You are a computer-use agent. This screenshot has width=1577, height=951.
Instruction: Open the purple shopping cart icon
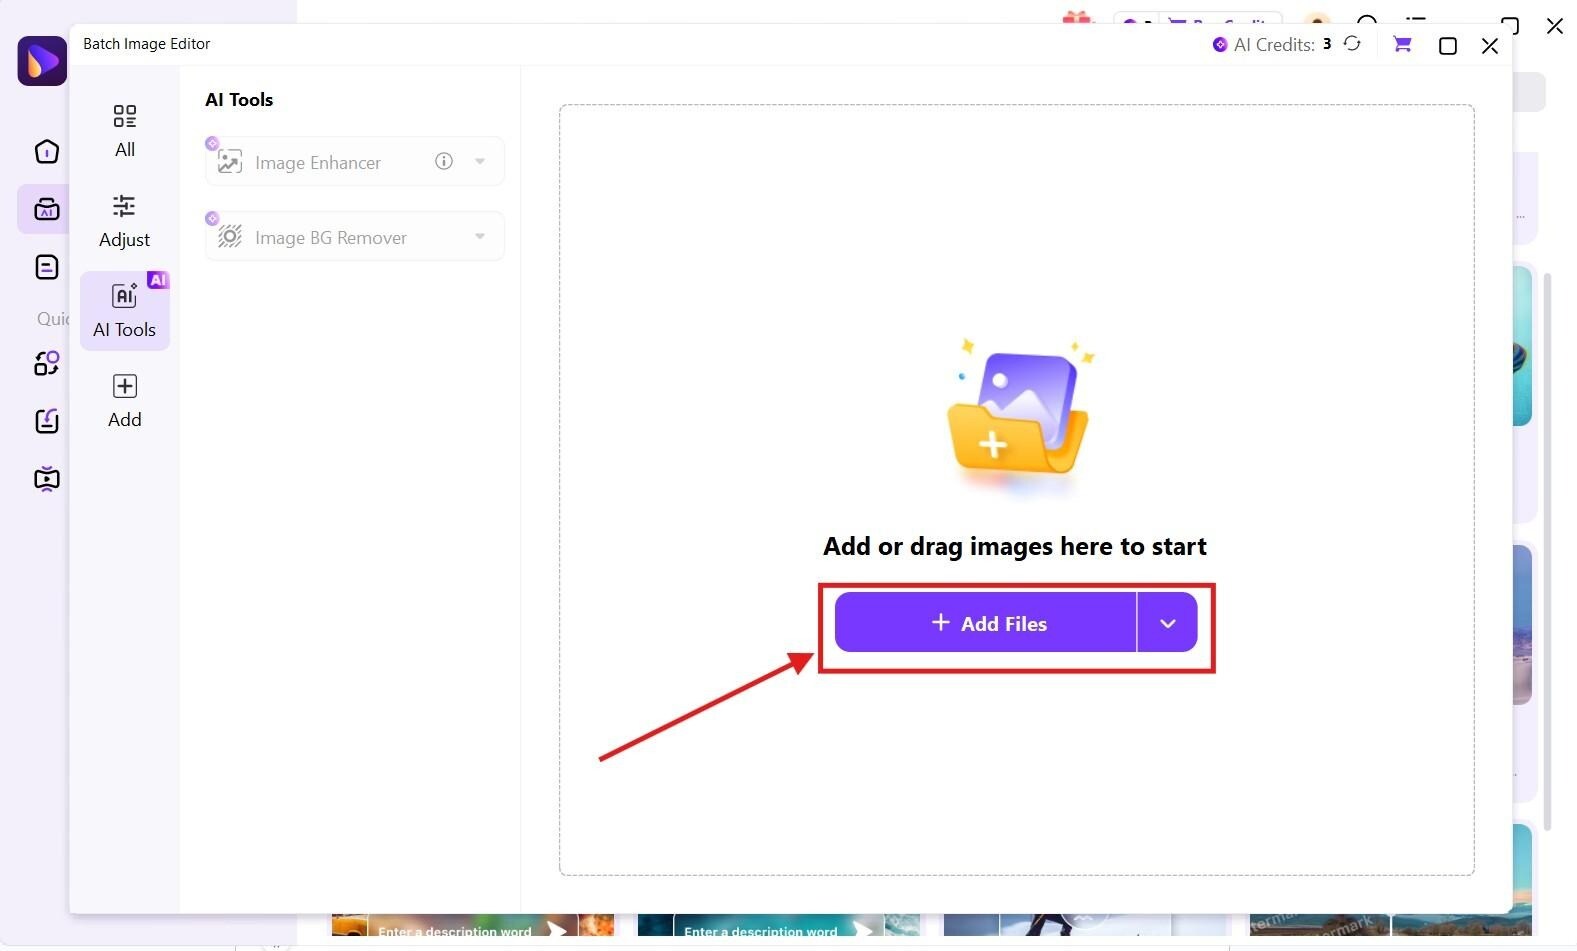[1402, 44]
